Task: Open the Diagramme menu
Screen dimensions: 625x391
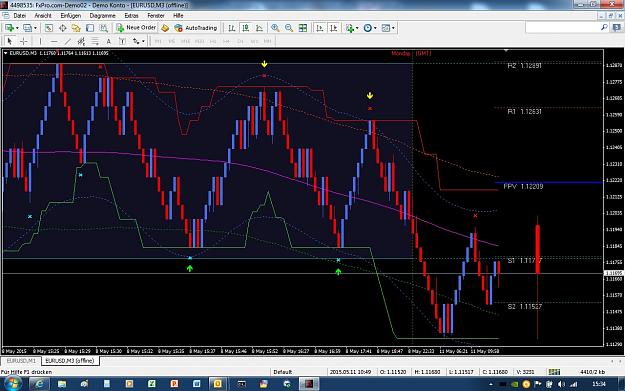Action: [102, 16]
